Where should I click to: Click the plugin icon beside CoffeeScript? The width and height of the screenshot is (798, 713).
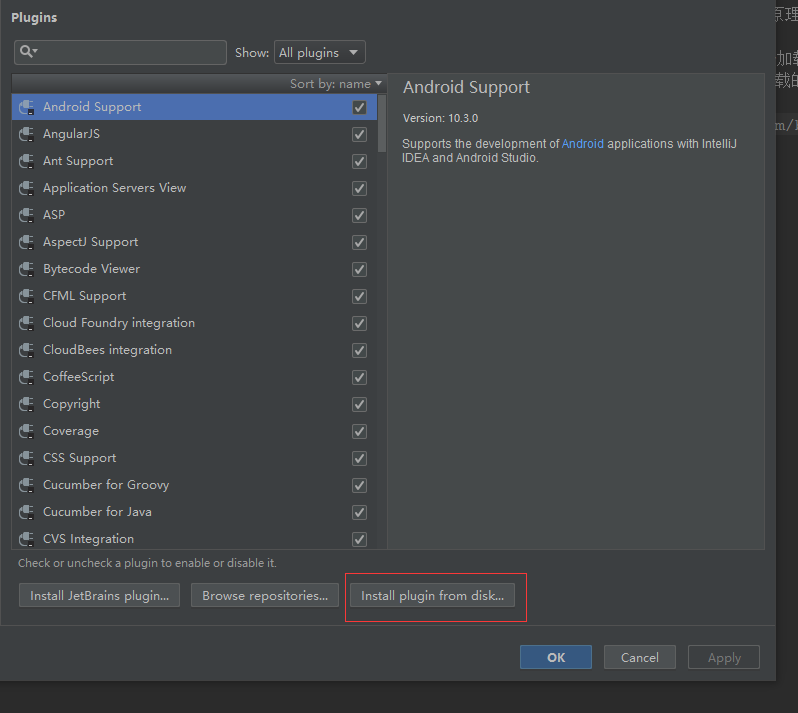tap(26, 377)
